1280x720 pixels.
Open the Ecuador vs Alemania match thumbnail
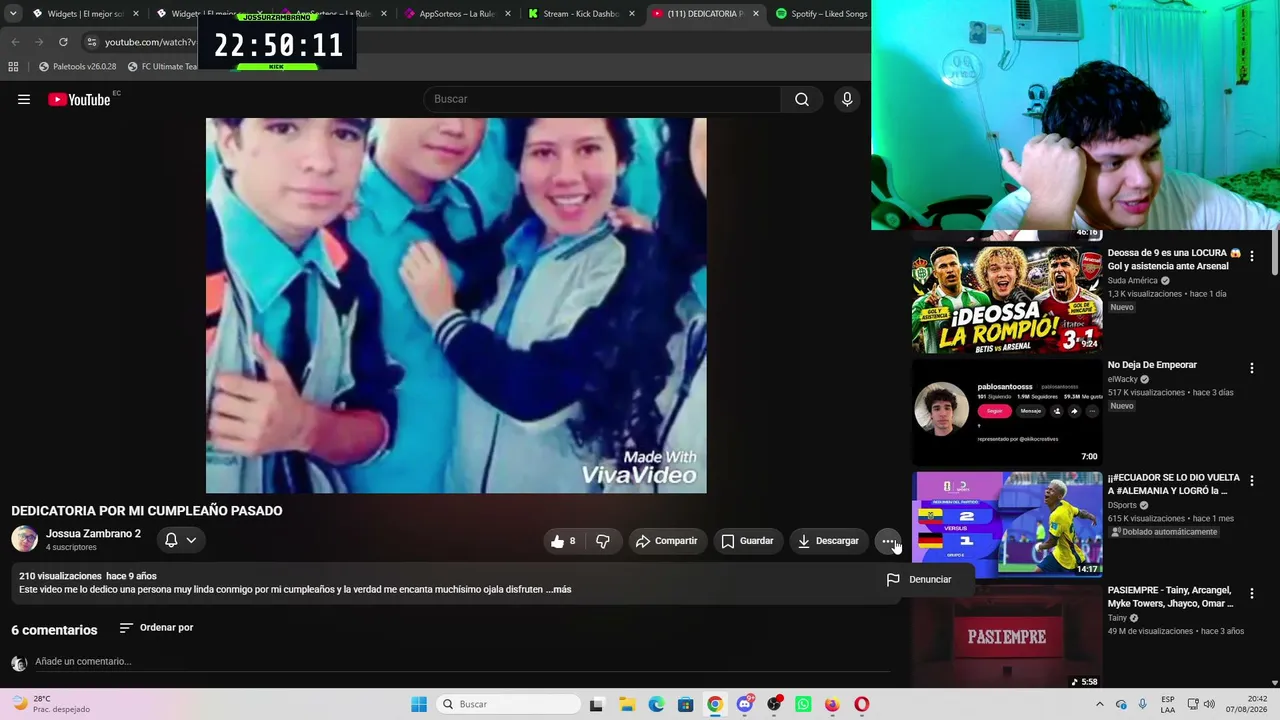[x=1007, y=524]
